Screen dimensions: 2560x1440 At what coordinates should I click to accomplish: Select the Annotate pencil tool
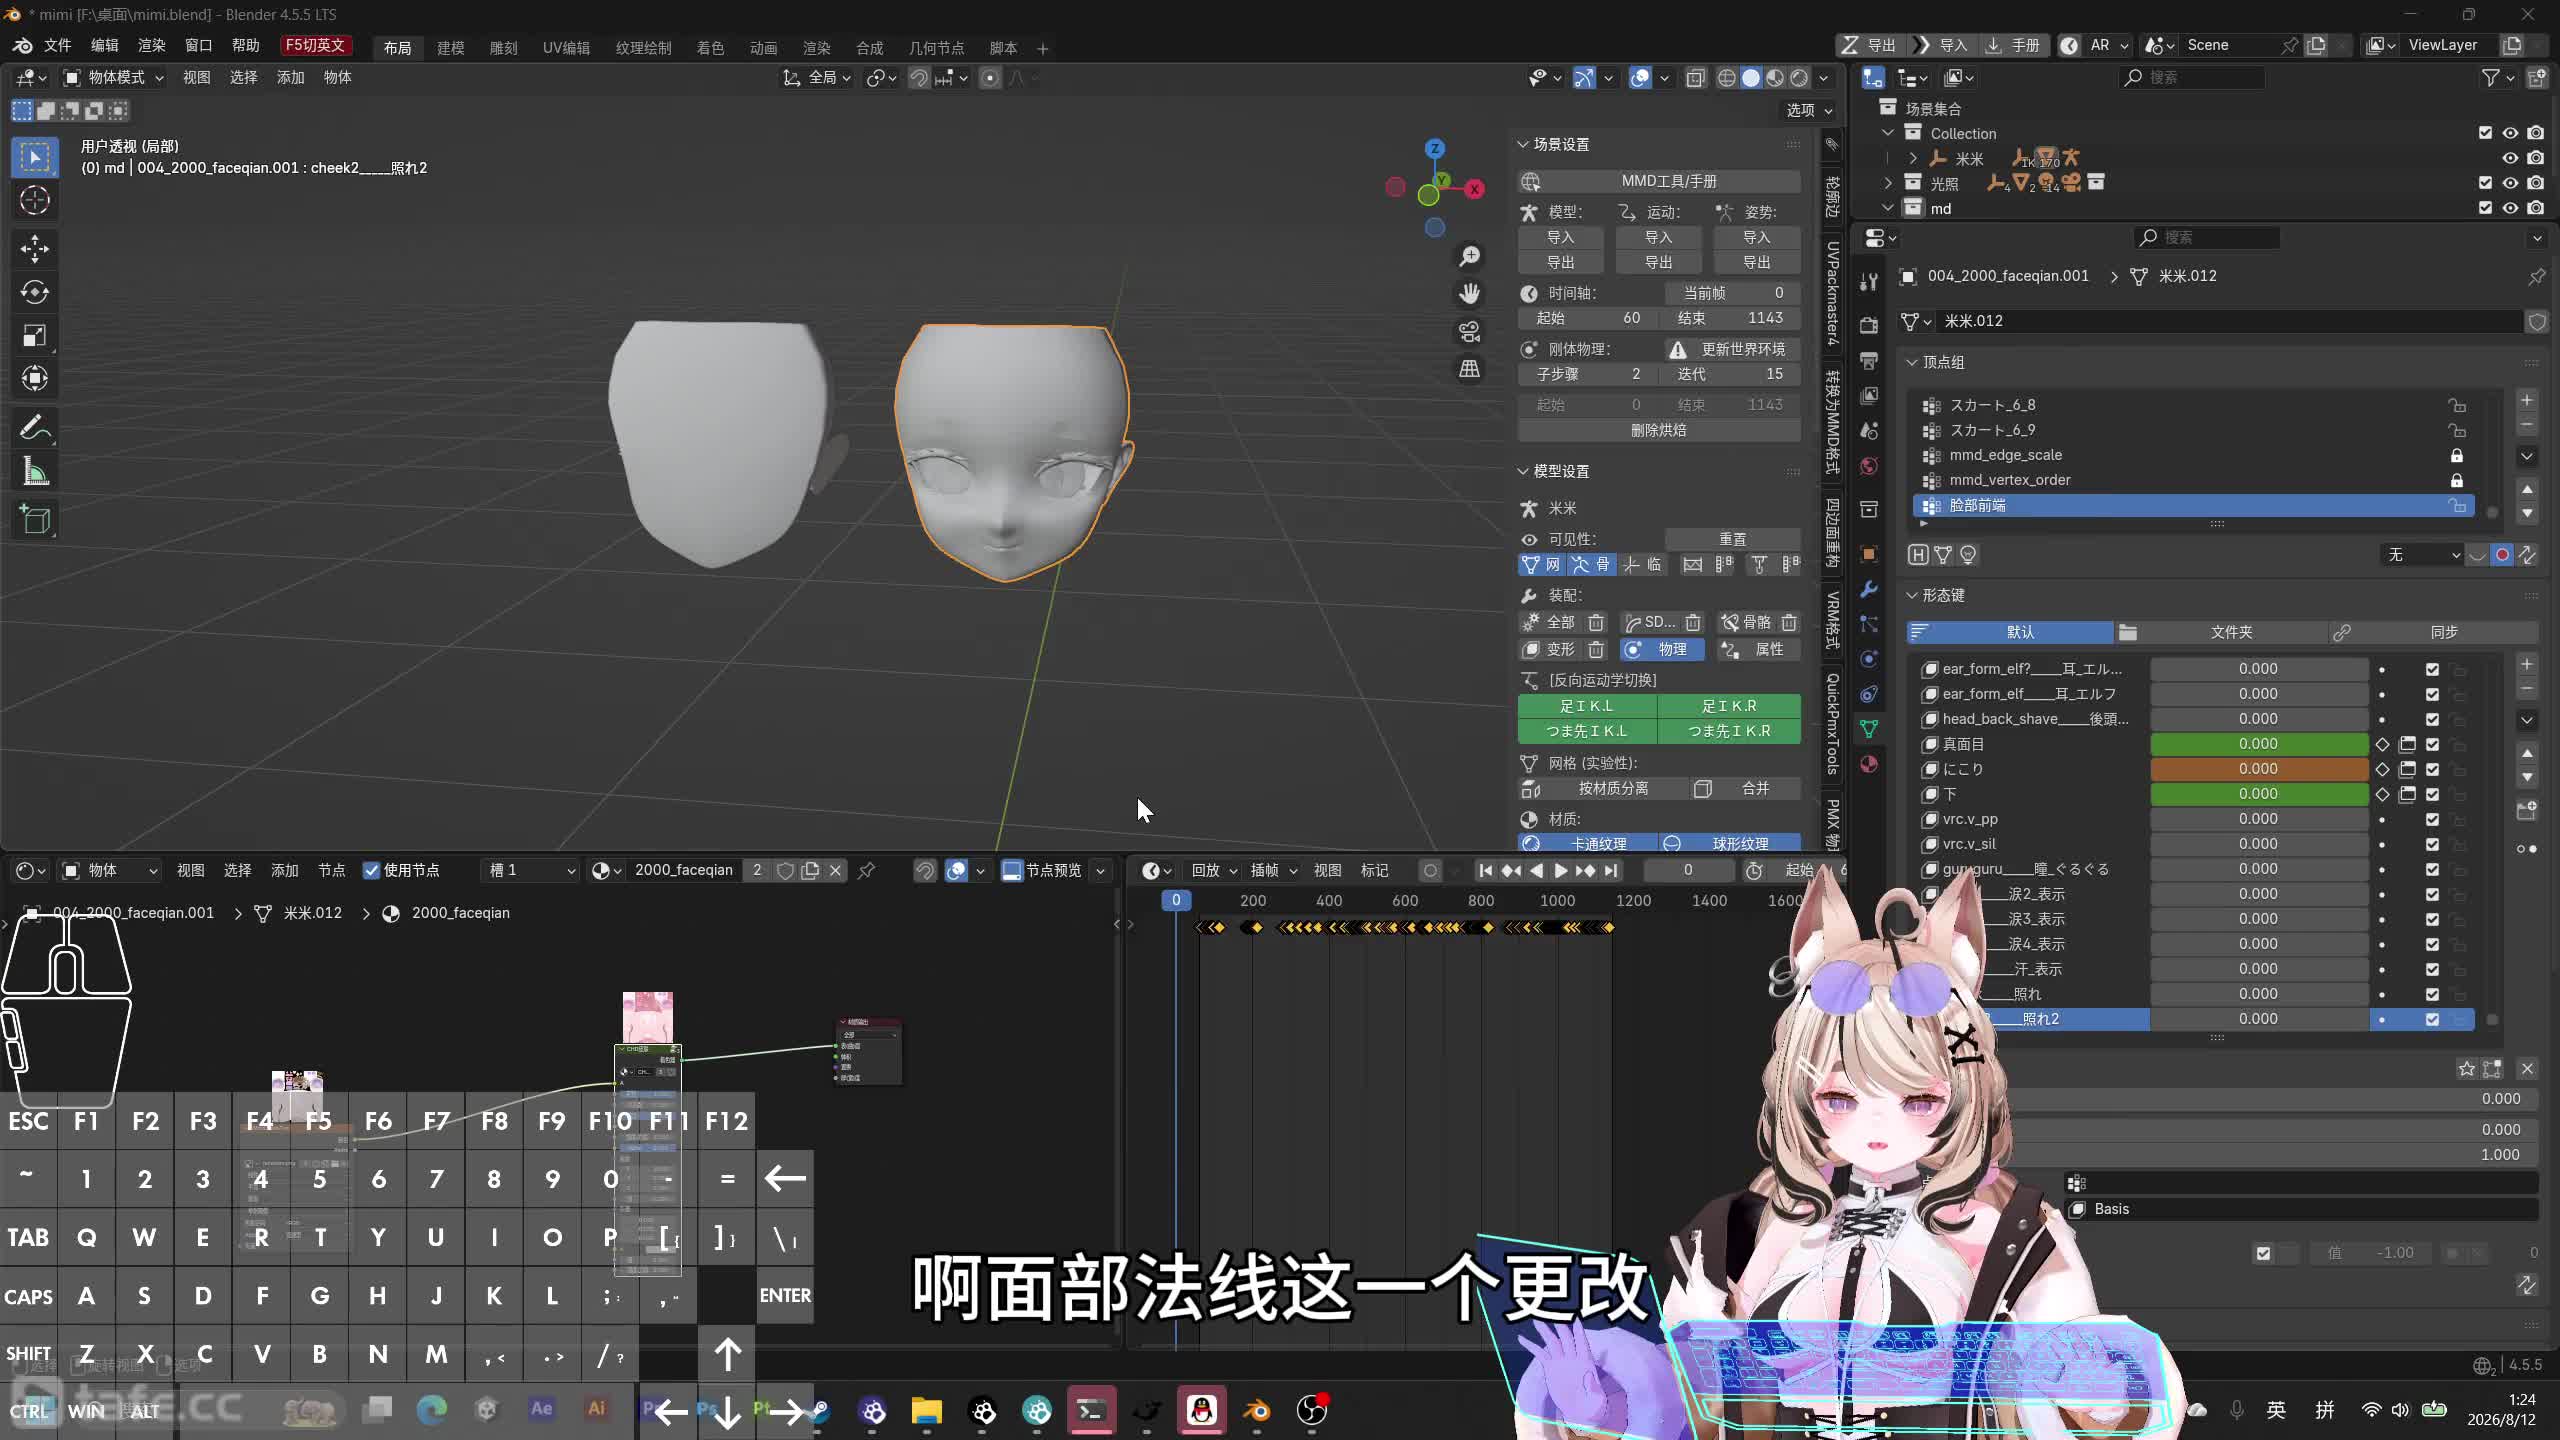(35, 428)
